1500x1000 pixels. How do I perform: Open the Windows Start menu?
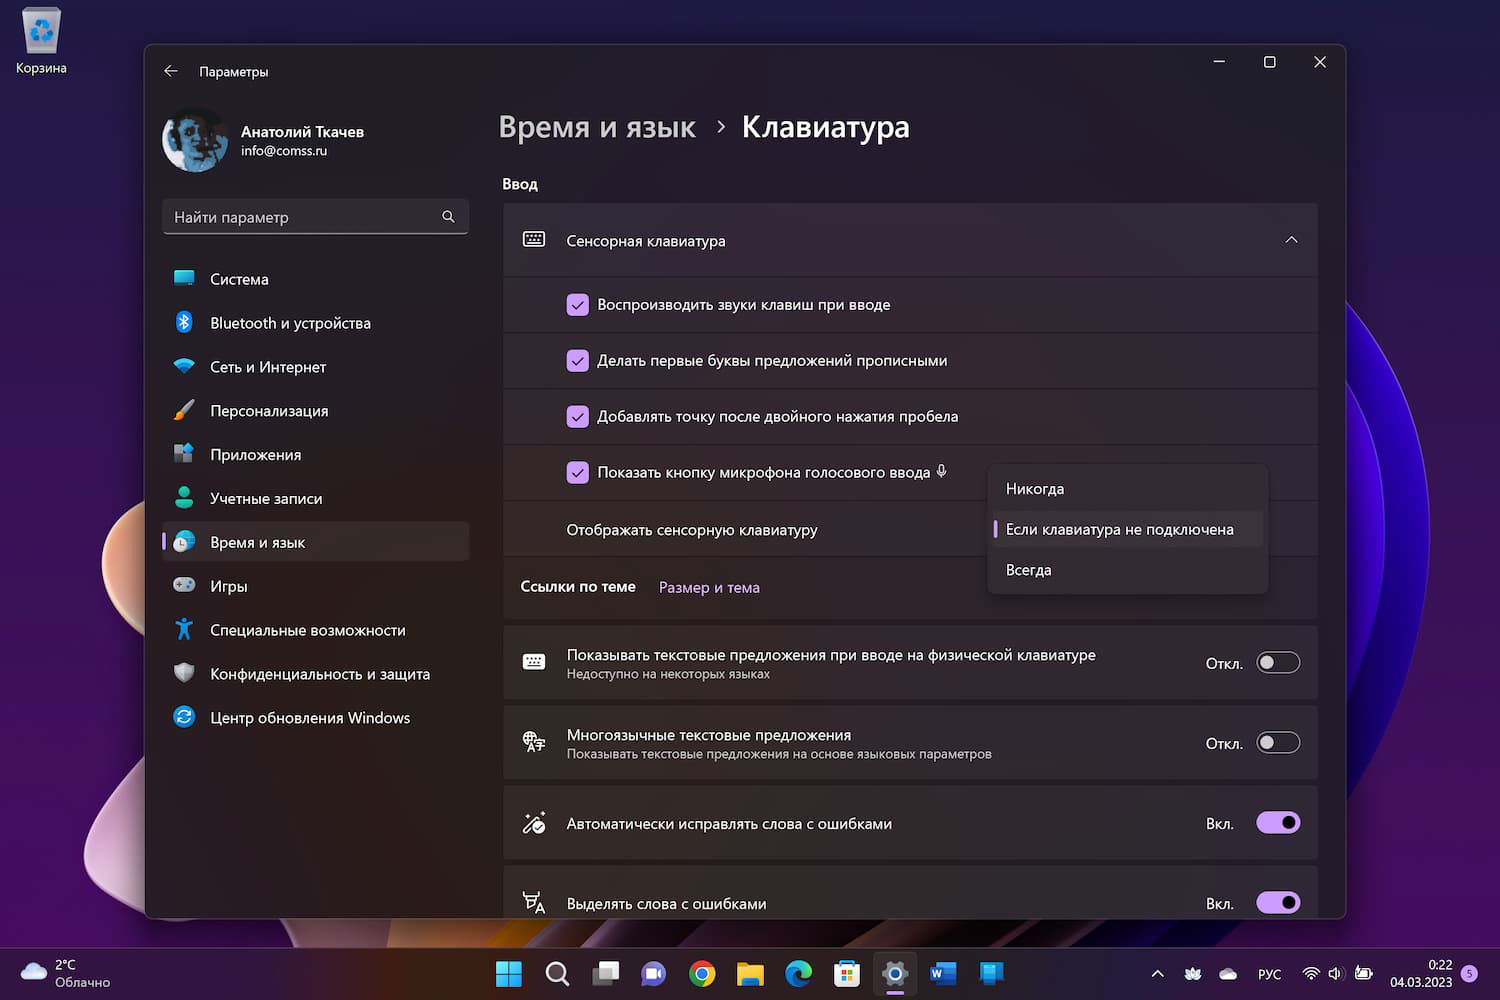click(x=509, y=973)
